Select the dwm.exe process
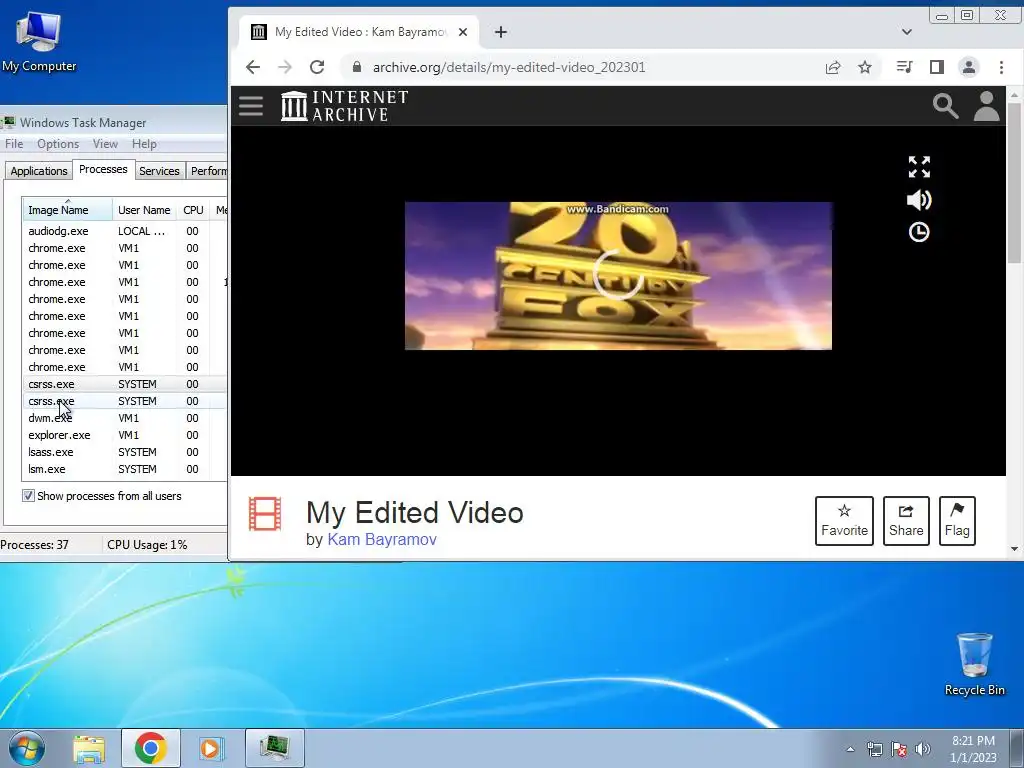 click(x=124, y=418)
